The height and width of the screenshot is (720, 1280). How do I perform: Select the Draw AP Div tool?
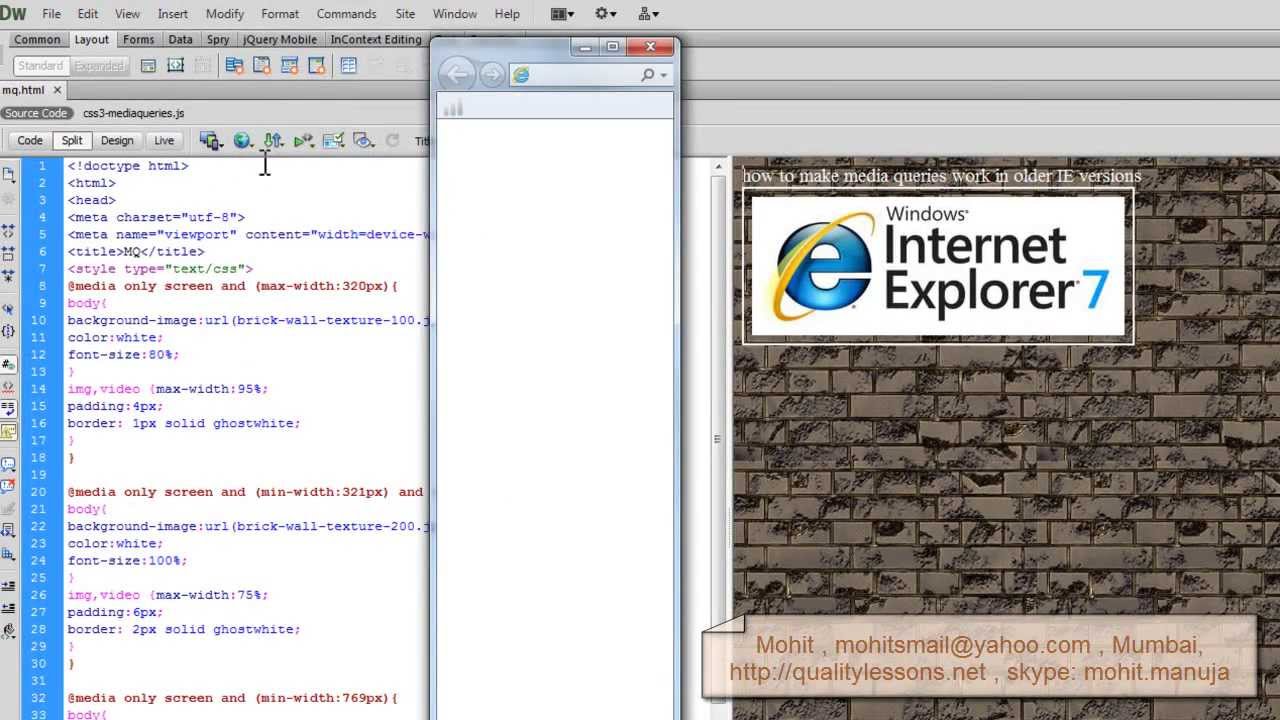[x=176, y=66]
